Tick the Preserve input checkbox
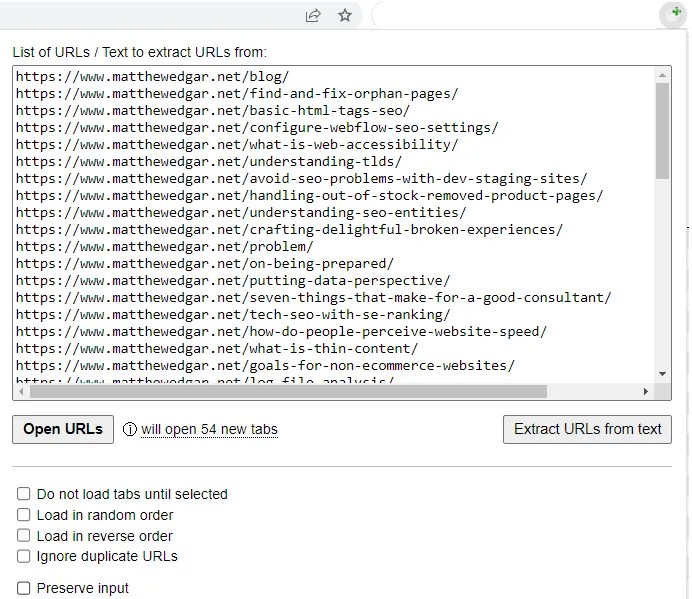Screen dimensions: 692x599 point(23,588)
